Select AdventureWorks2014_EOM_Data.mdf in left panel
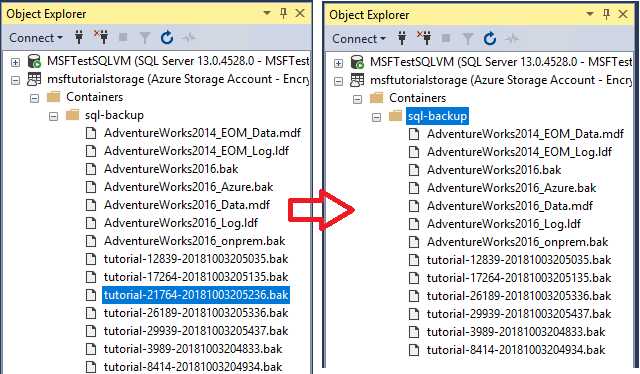Image resolution: width=640 pixels, height=374 pixels. (202, 133)
